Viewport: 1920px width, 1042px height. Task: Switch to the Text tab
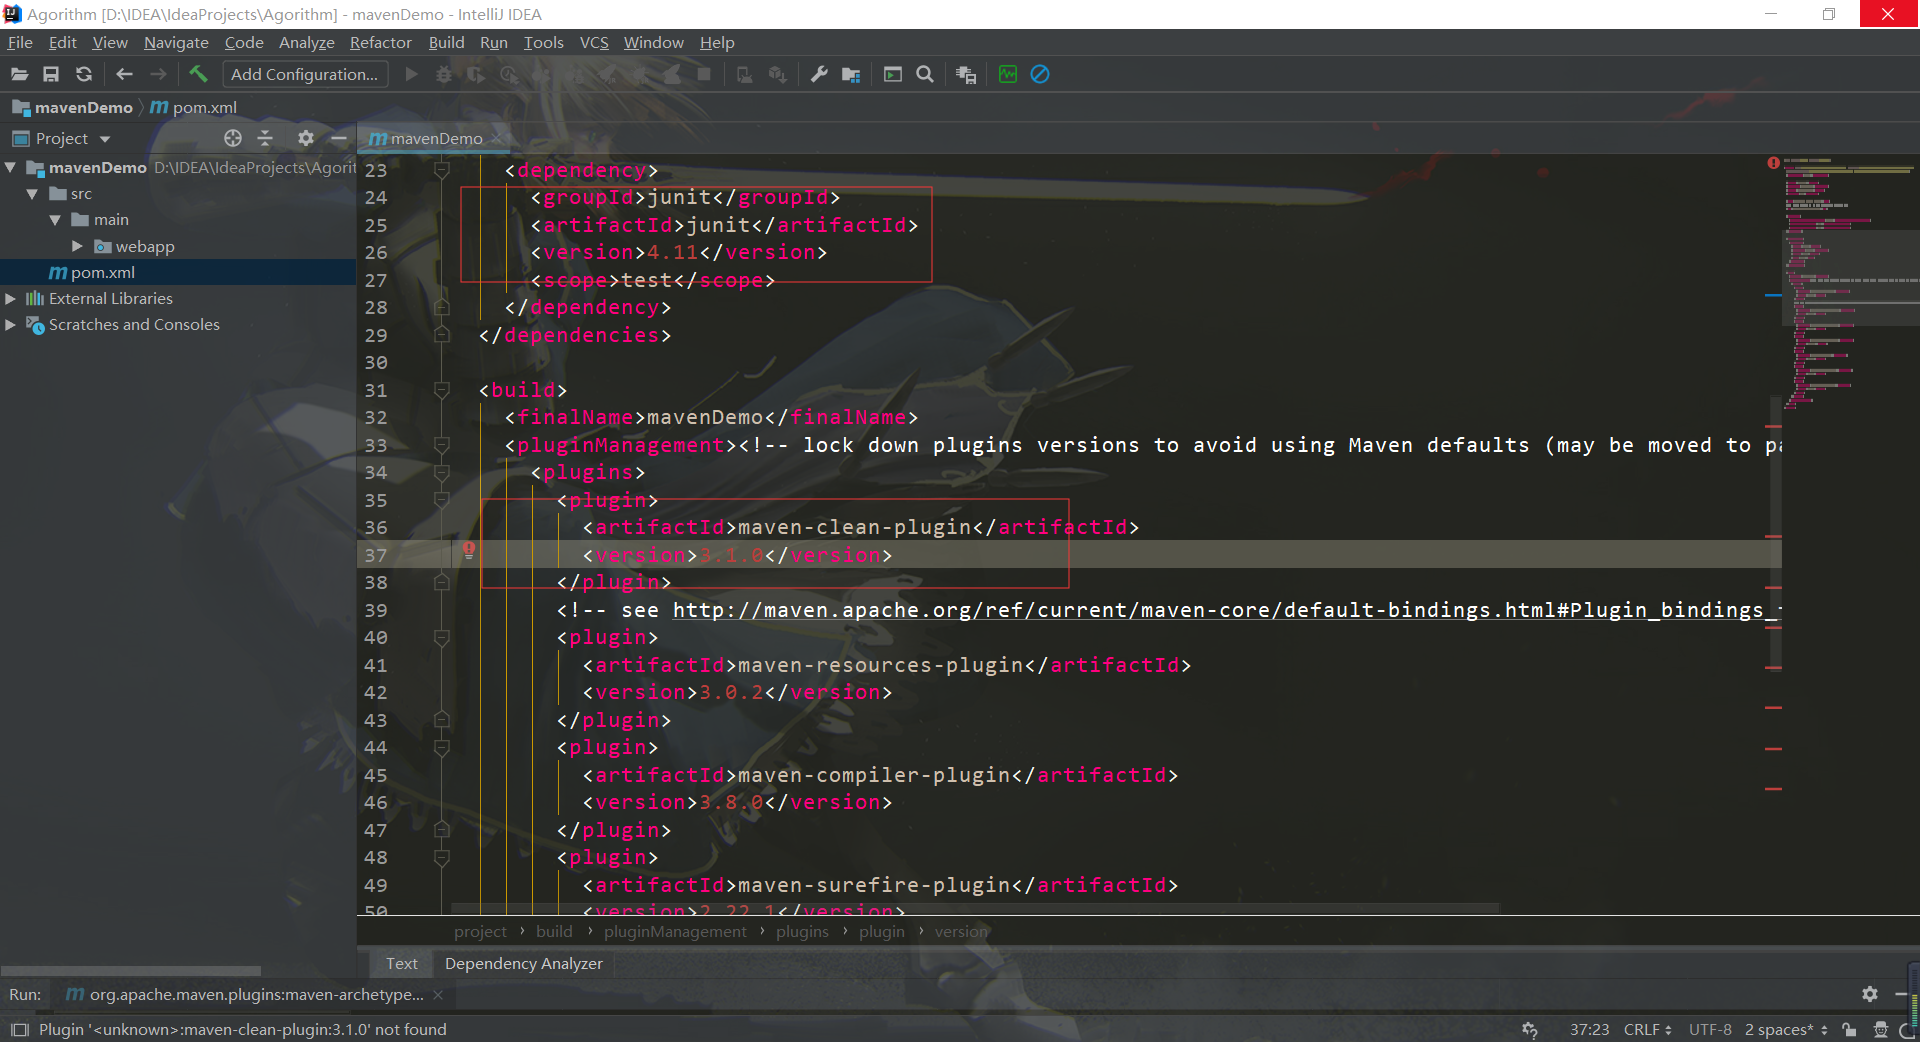tap(402, 963)
